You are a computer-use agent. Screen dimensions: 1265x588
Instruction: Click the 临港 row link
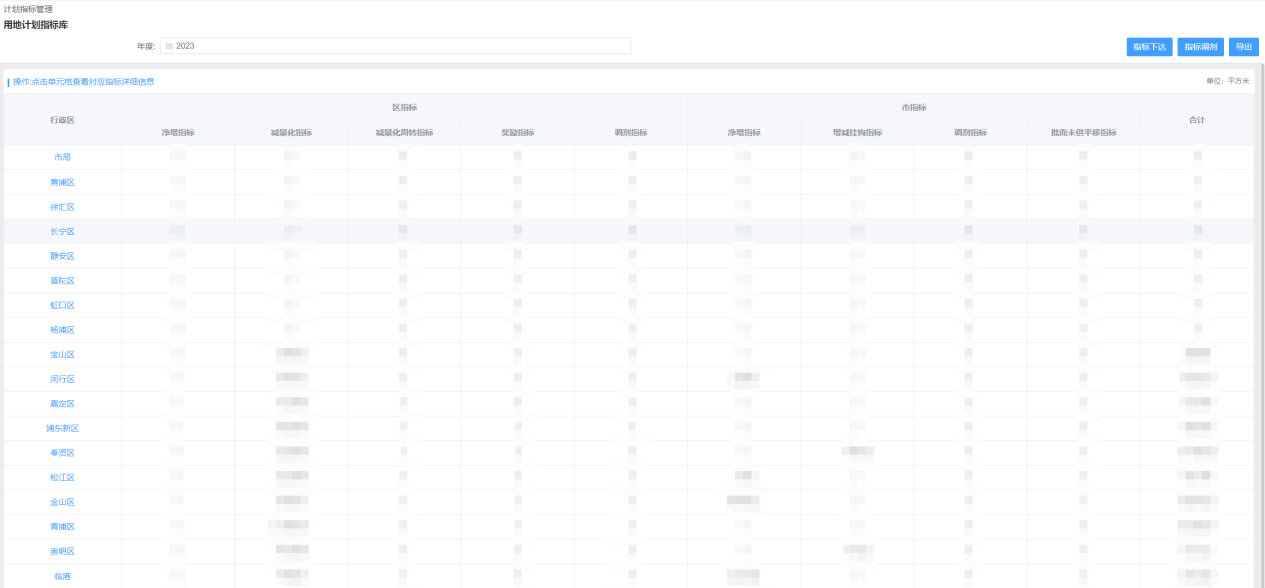(x=62, y=576)
